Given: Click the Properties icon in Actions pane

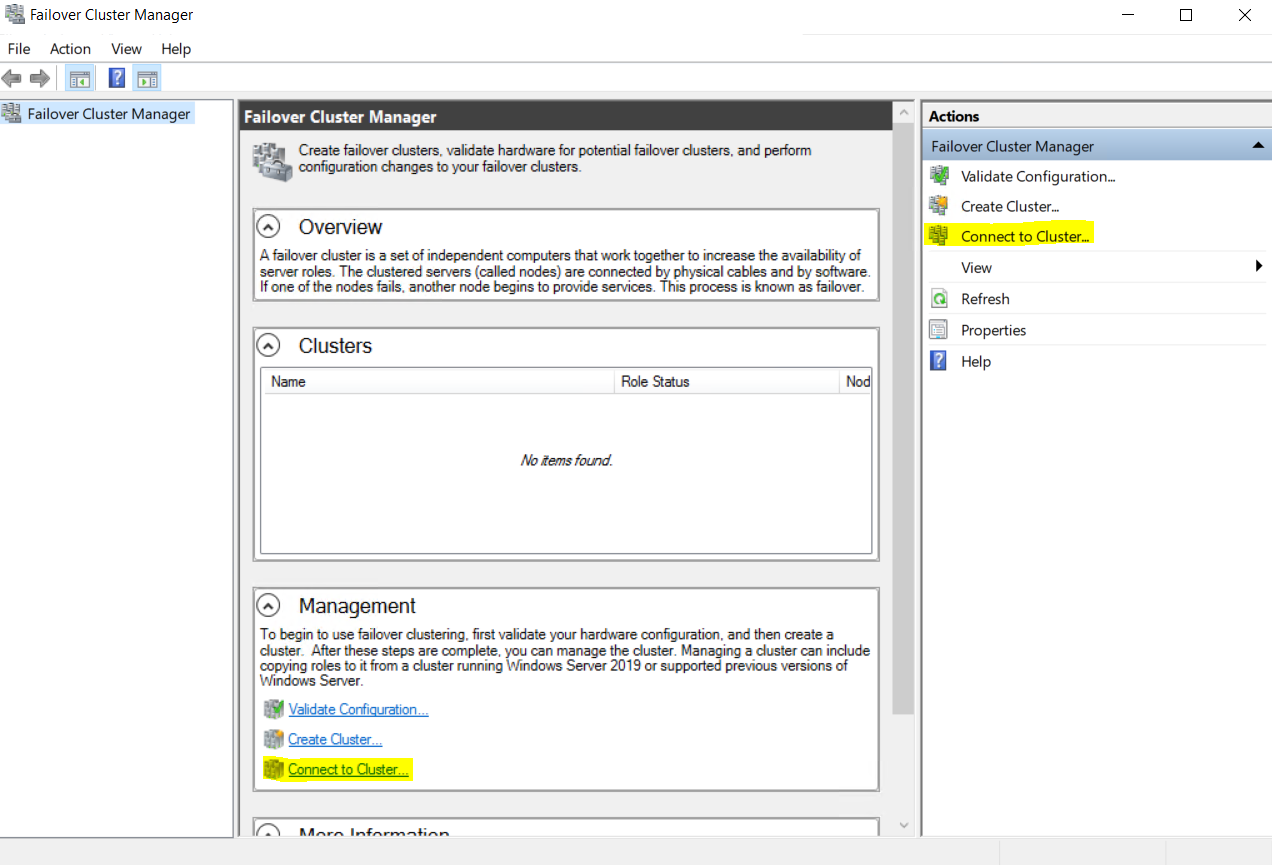Looking at the screenshot, I should (939, 330).
